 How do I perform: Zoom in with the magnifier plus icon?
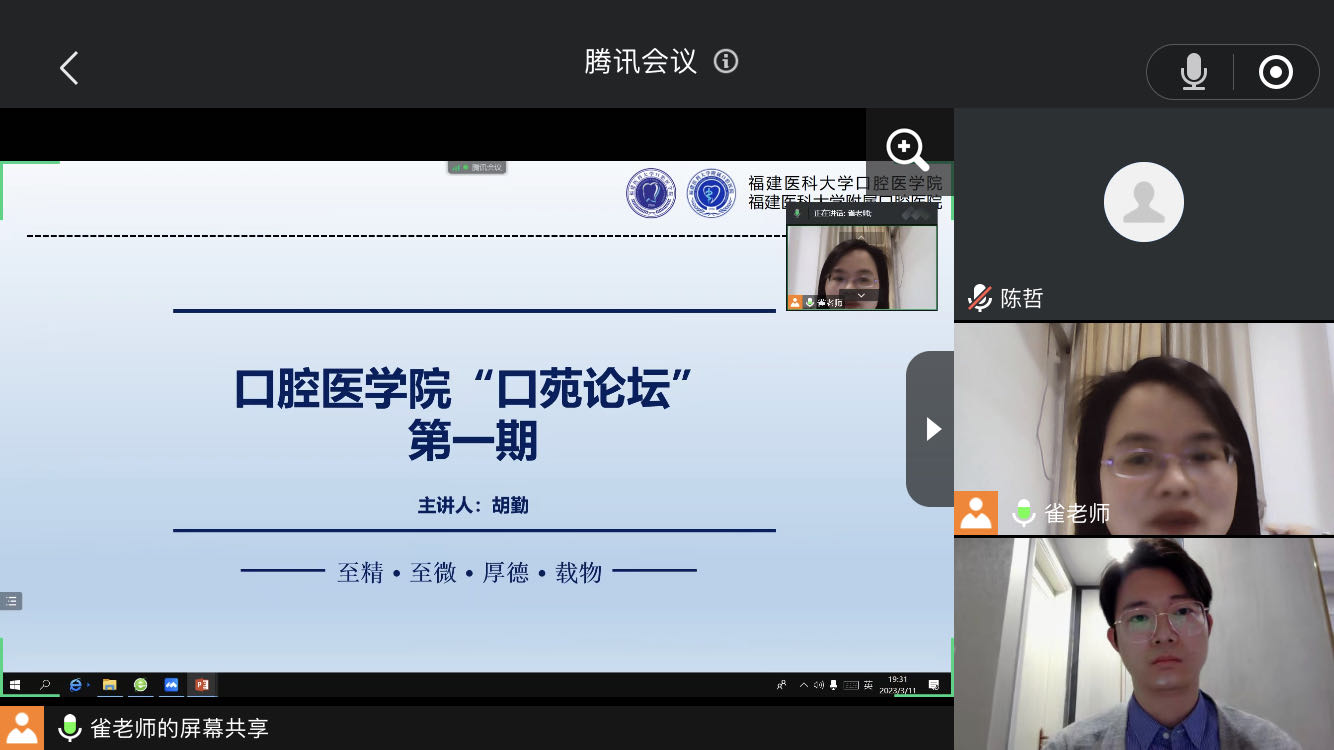pyautogui.click(x=908, y=150)
